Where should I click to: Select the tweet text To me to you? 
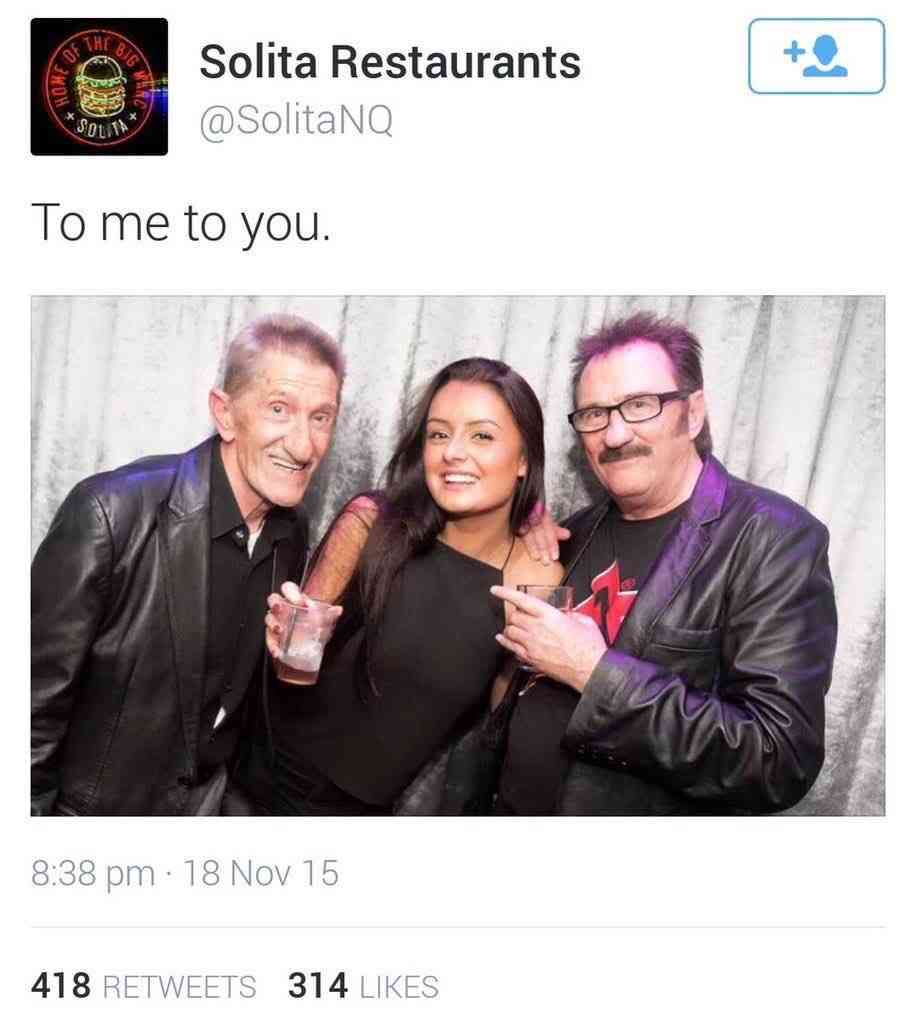point(181,225)
